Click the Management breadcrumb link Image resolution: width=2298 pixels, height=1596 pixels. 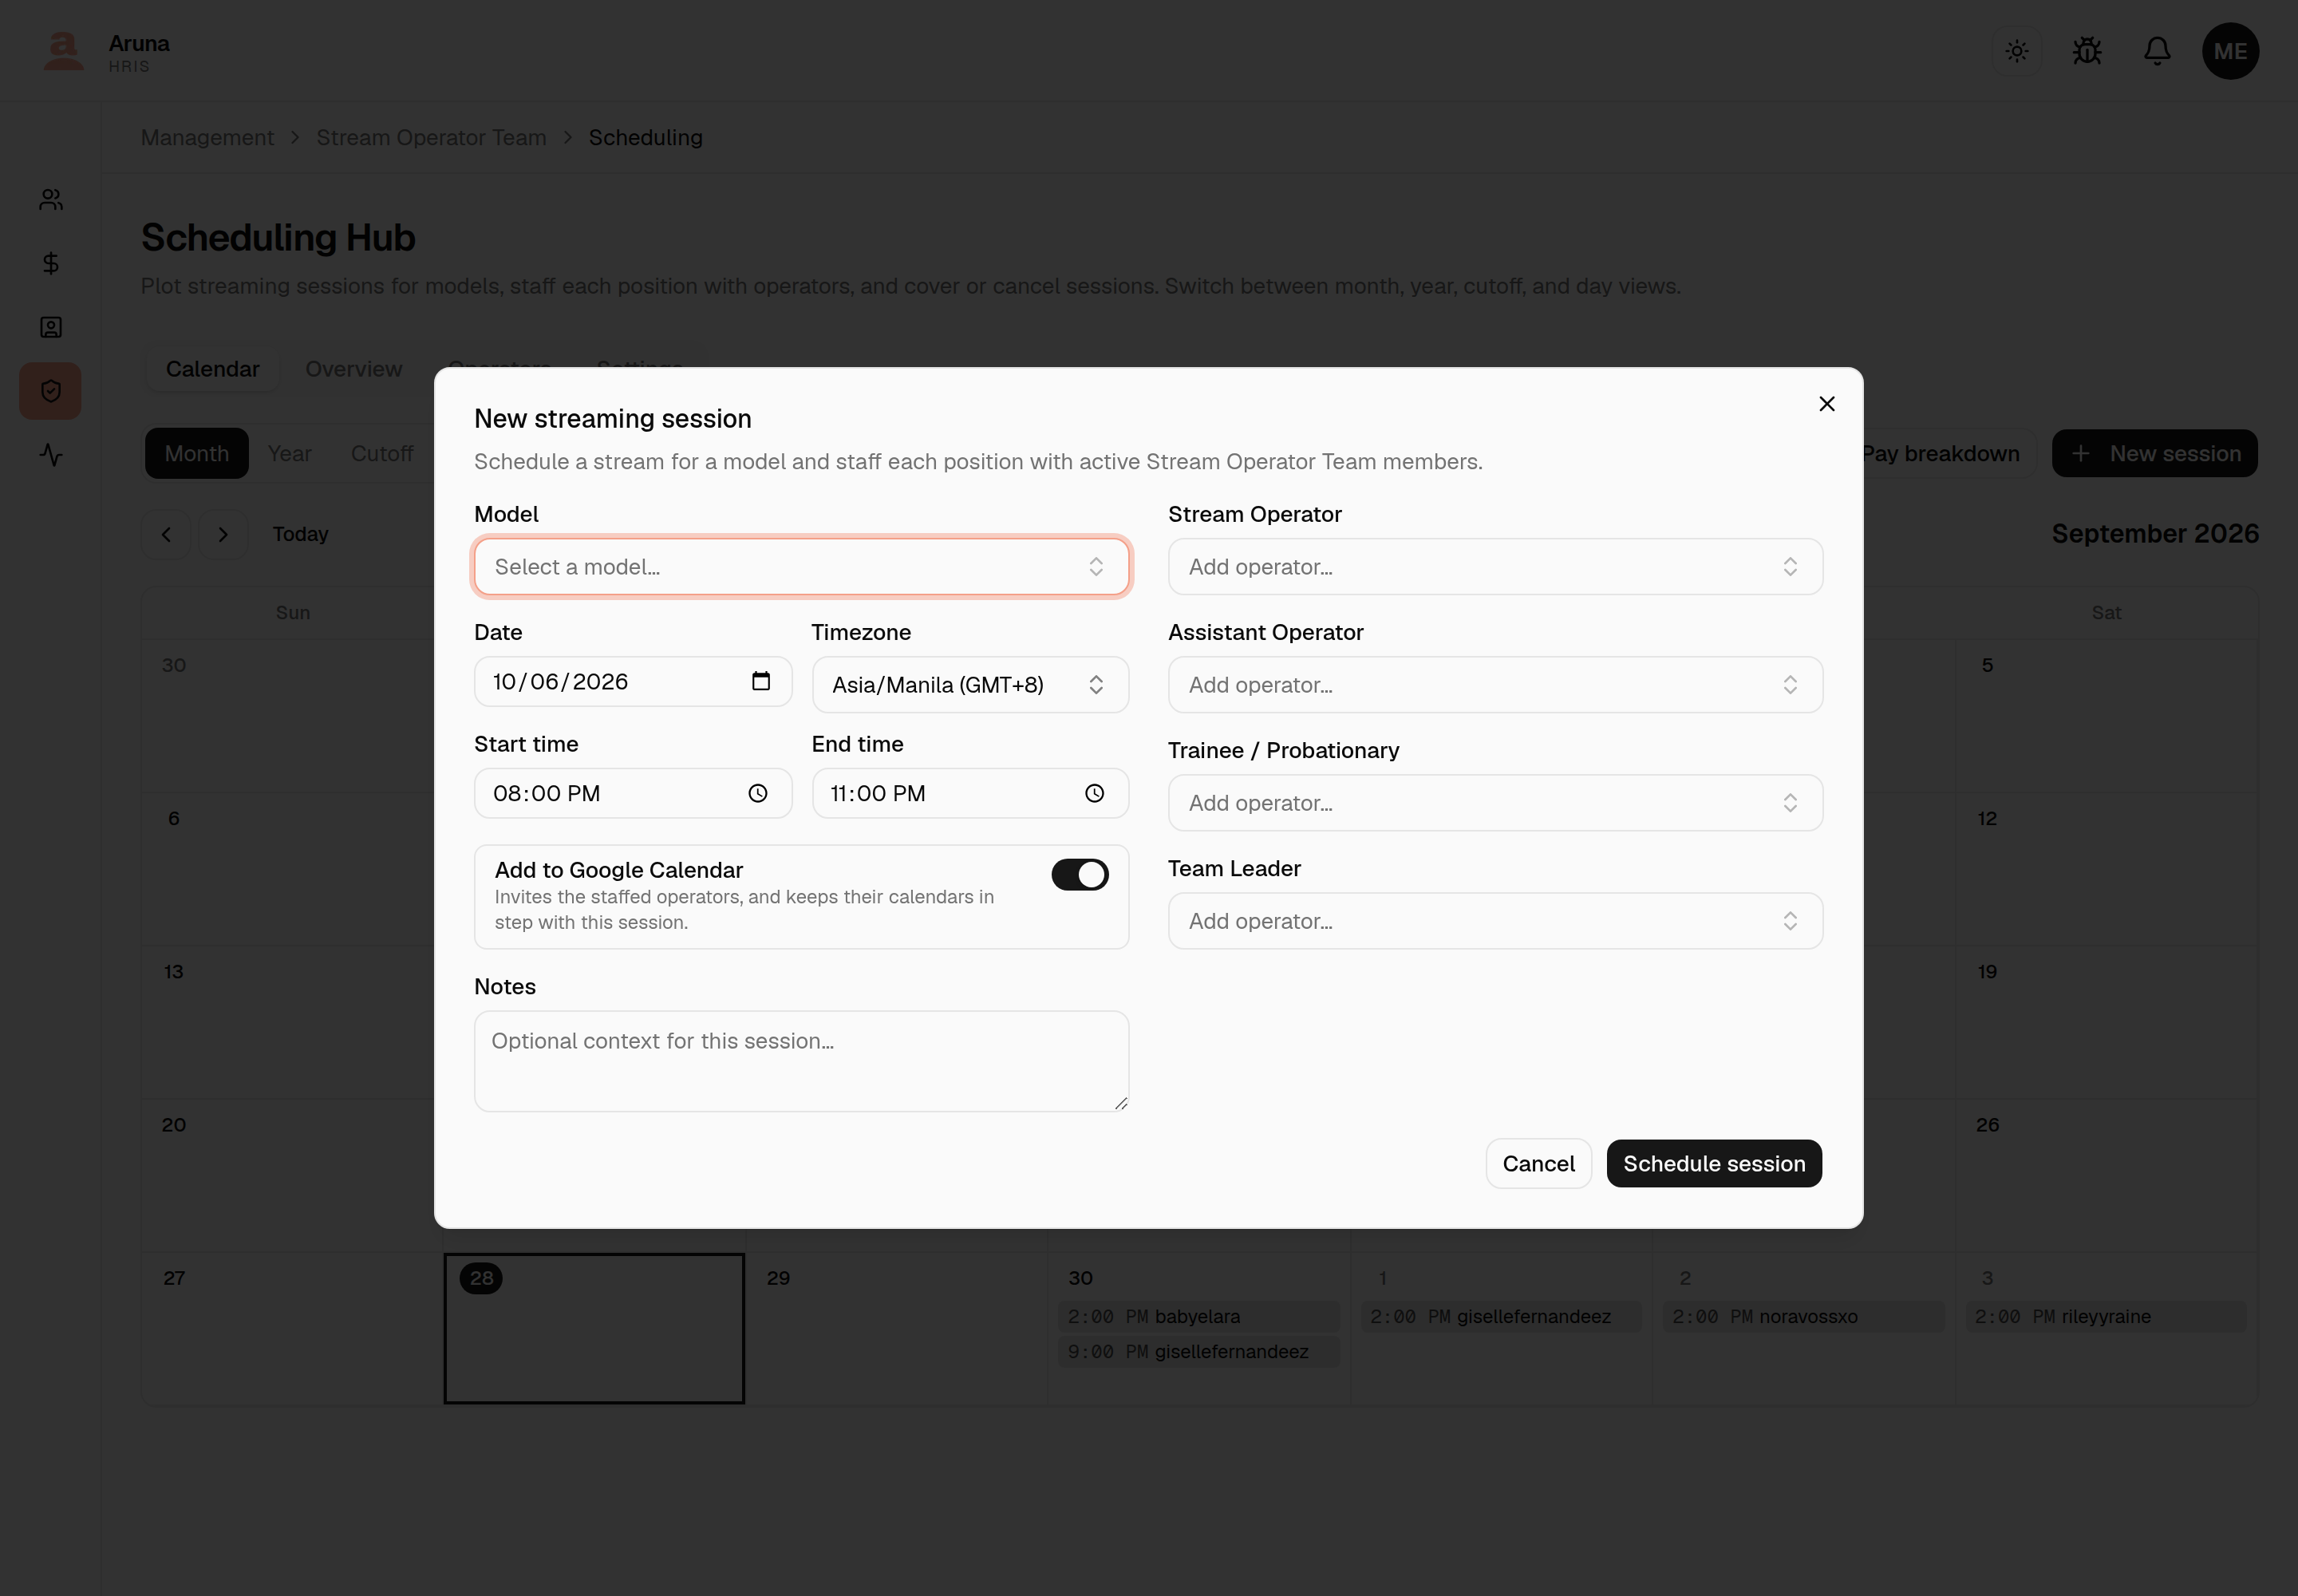(207, 138)
